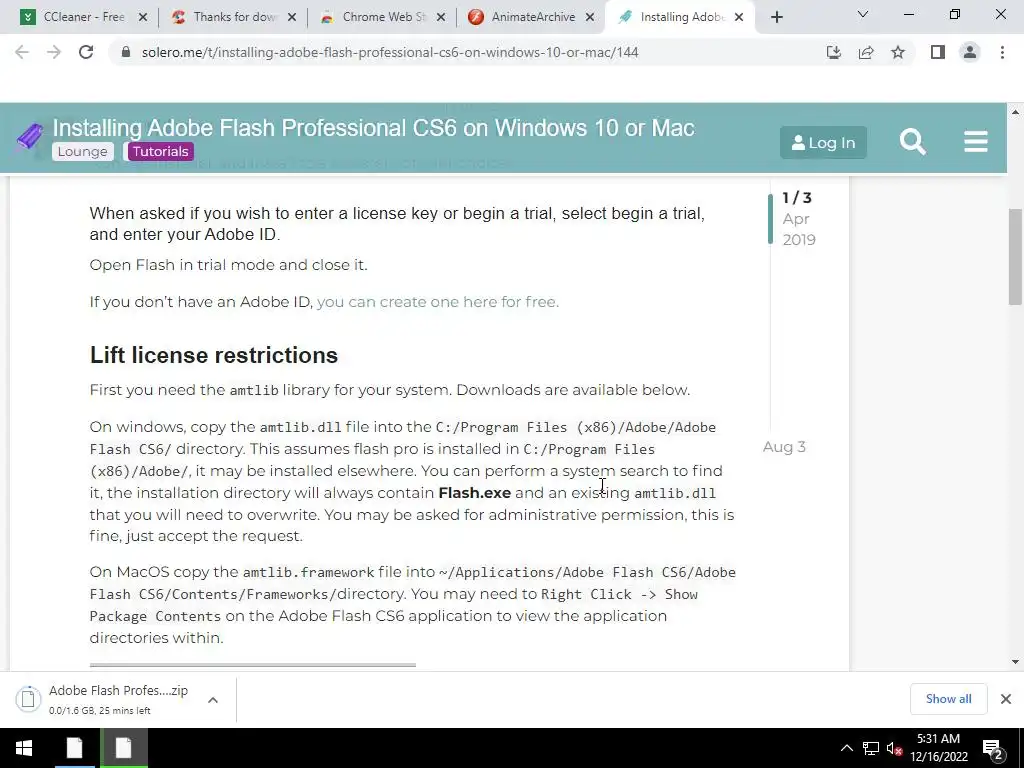The height and width of the screenshot is (768, 1024).
Task: Click the address bar URL
Action: [390, 52]
